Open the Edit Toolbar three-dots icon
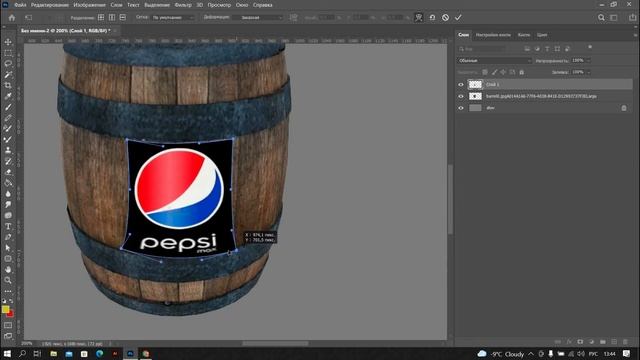 8,291
